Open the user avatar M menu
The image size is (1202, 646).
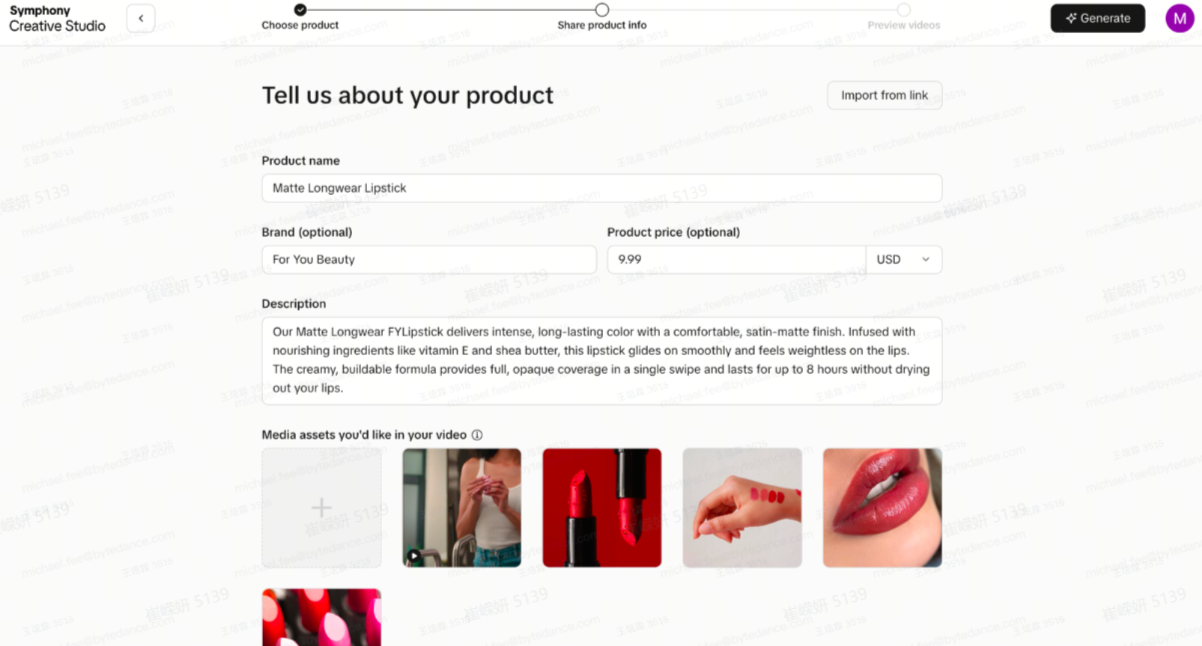(1179, 18)
